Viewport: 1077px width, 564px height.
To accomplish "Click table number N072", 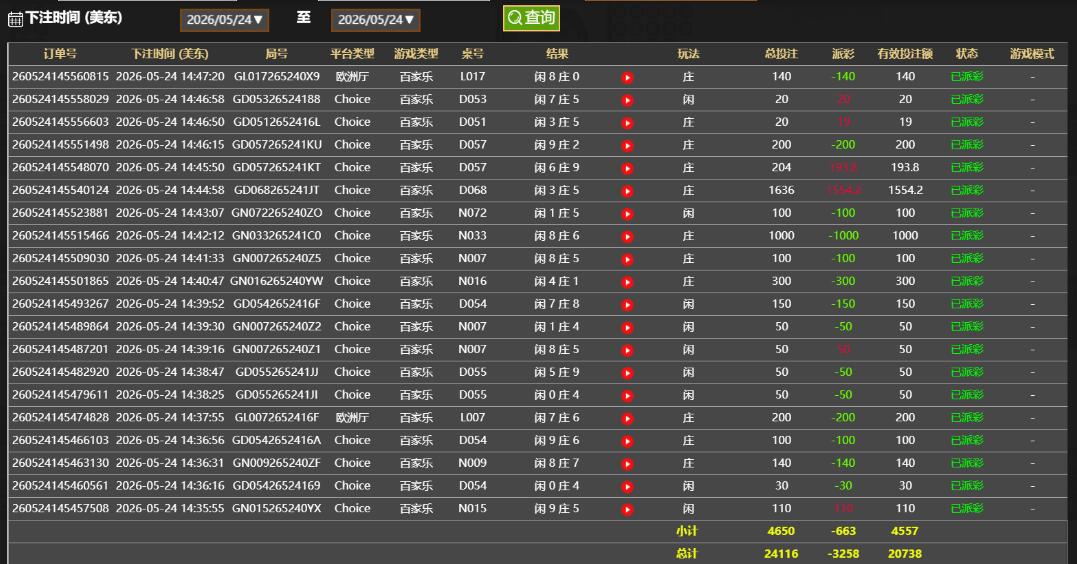I will click(473, 212).
